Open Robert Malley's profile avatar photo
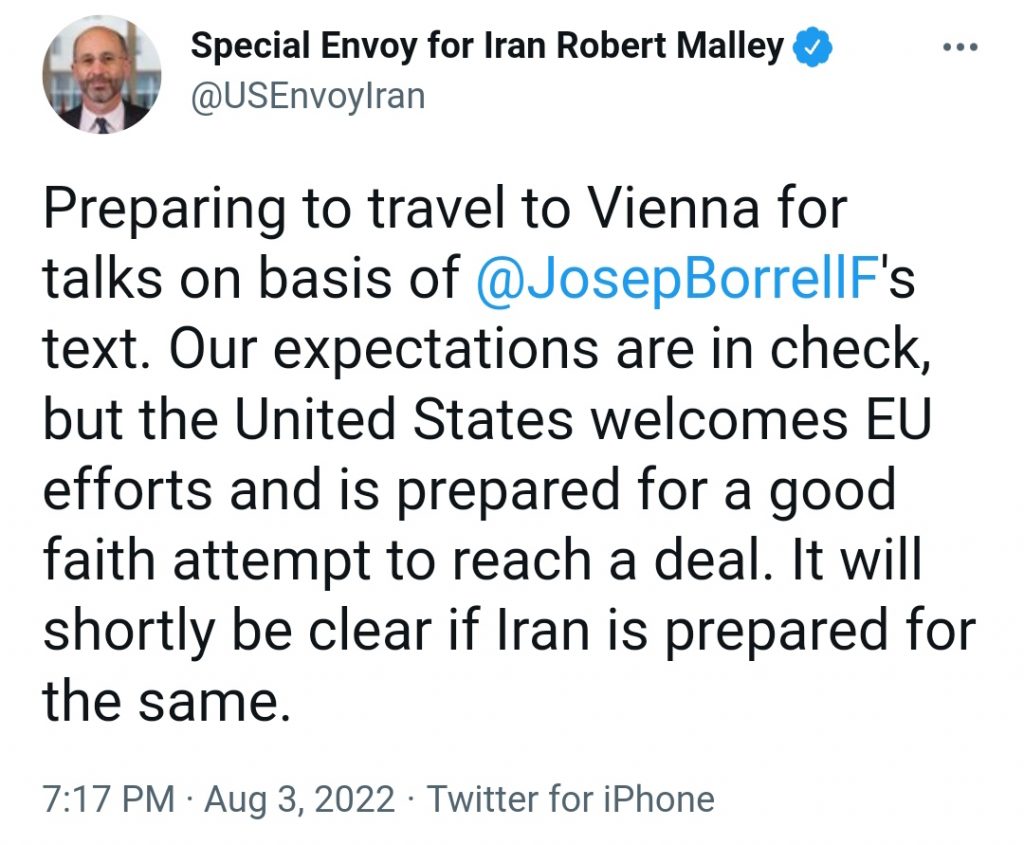 coord(102,74)
